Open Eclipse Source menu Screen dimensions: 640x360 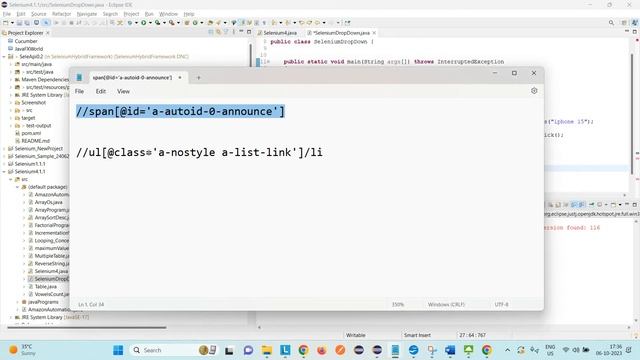(38, 14)
